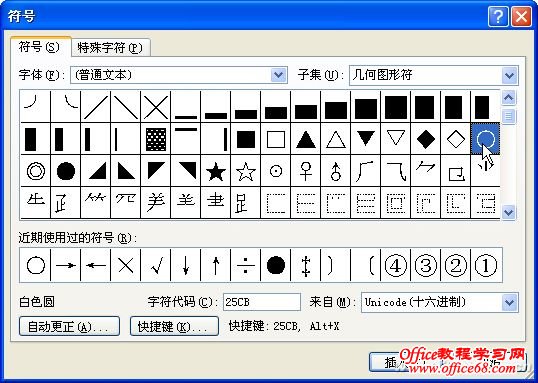Click the symbol grid scroll down arrow
This screenshot has height=383, width=538.
[508, 212]
